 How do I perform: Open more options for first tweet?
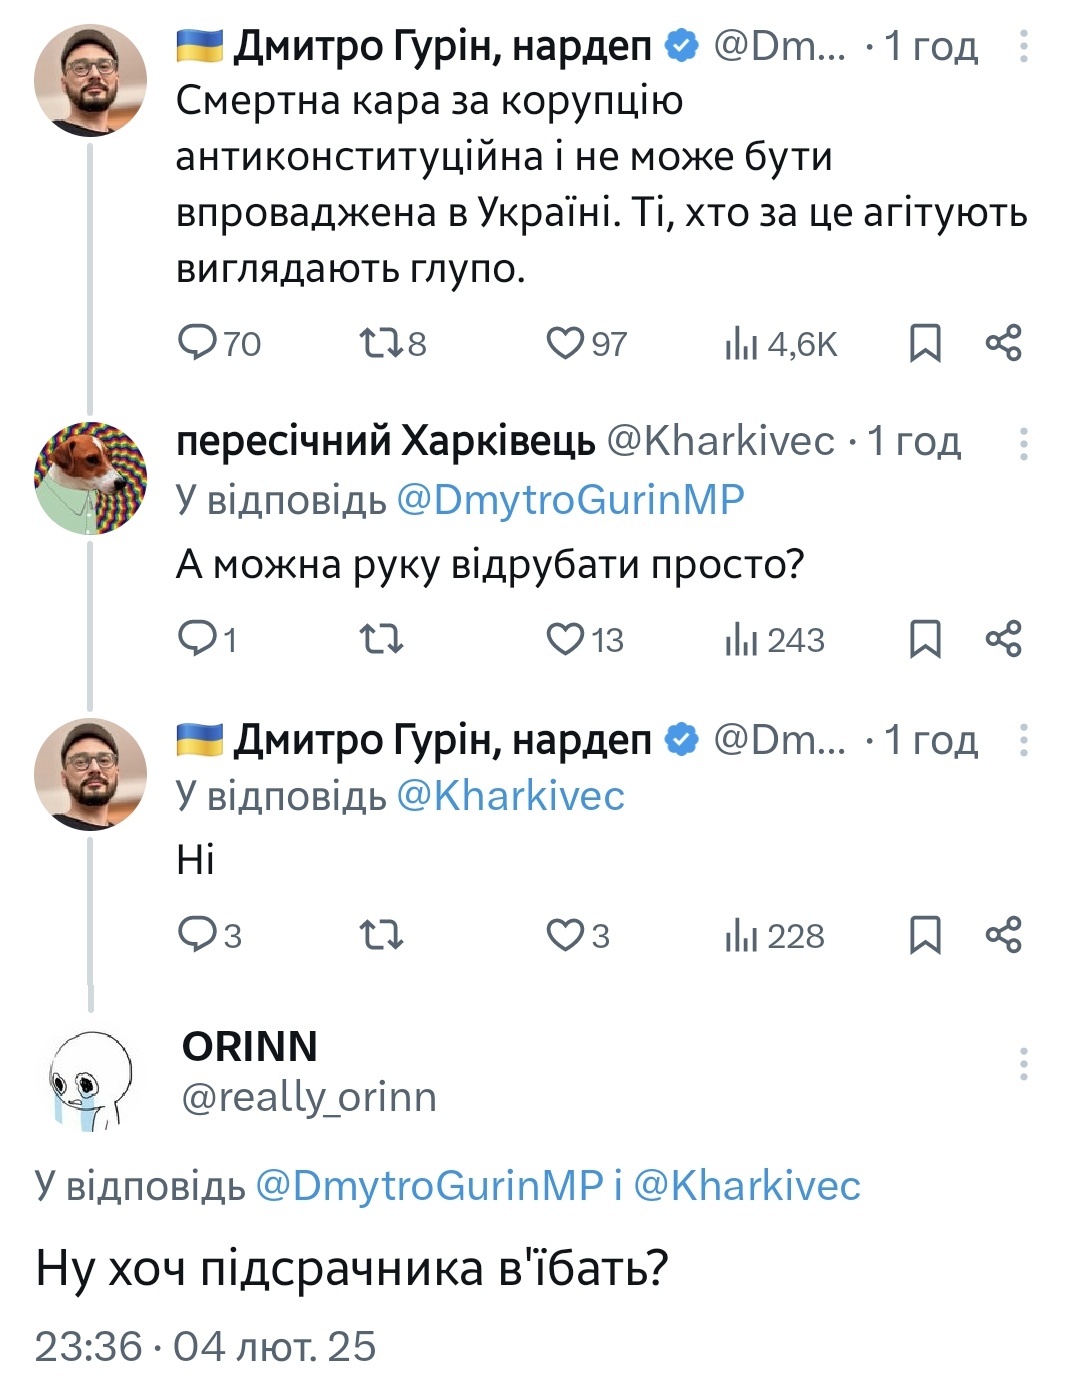(x=1023, y=46)
